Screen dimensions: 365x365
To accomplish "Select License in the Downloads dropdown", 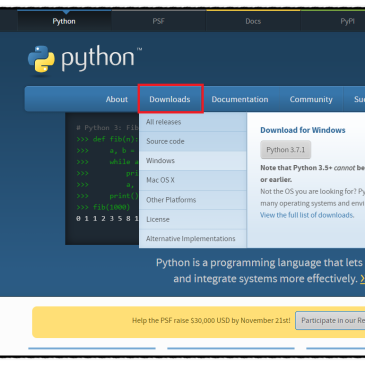I will pyautogui.click(x=193, y=219).
